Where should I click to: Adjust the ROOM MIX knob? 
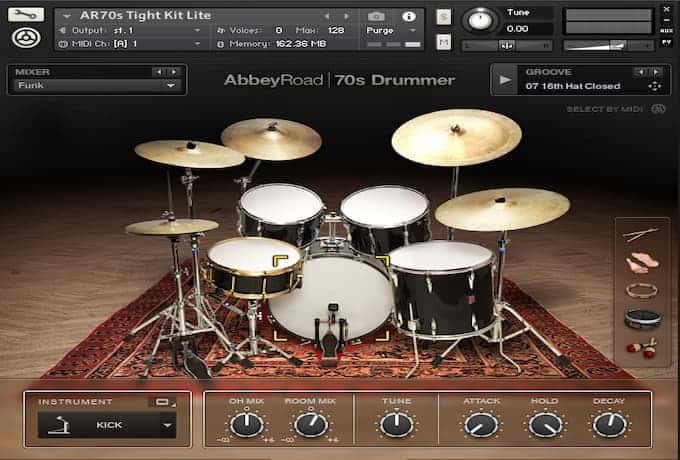point(311,424)
